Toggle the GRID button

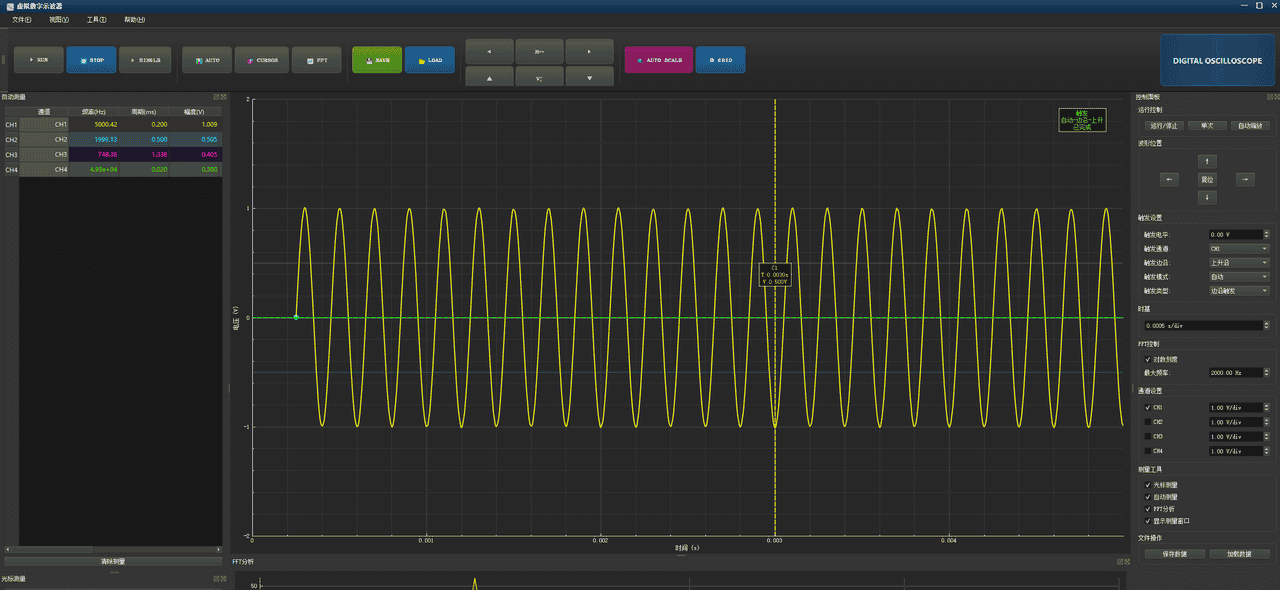pyautogui.click(x=720, y=60)
